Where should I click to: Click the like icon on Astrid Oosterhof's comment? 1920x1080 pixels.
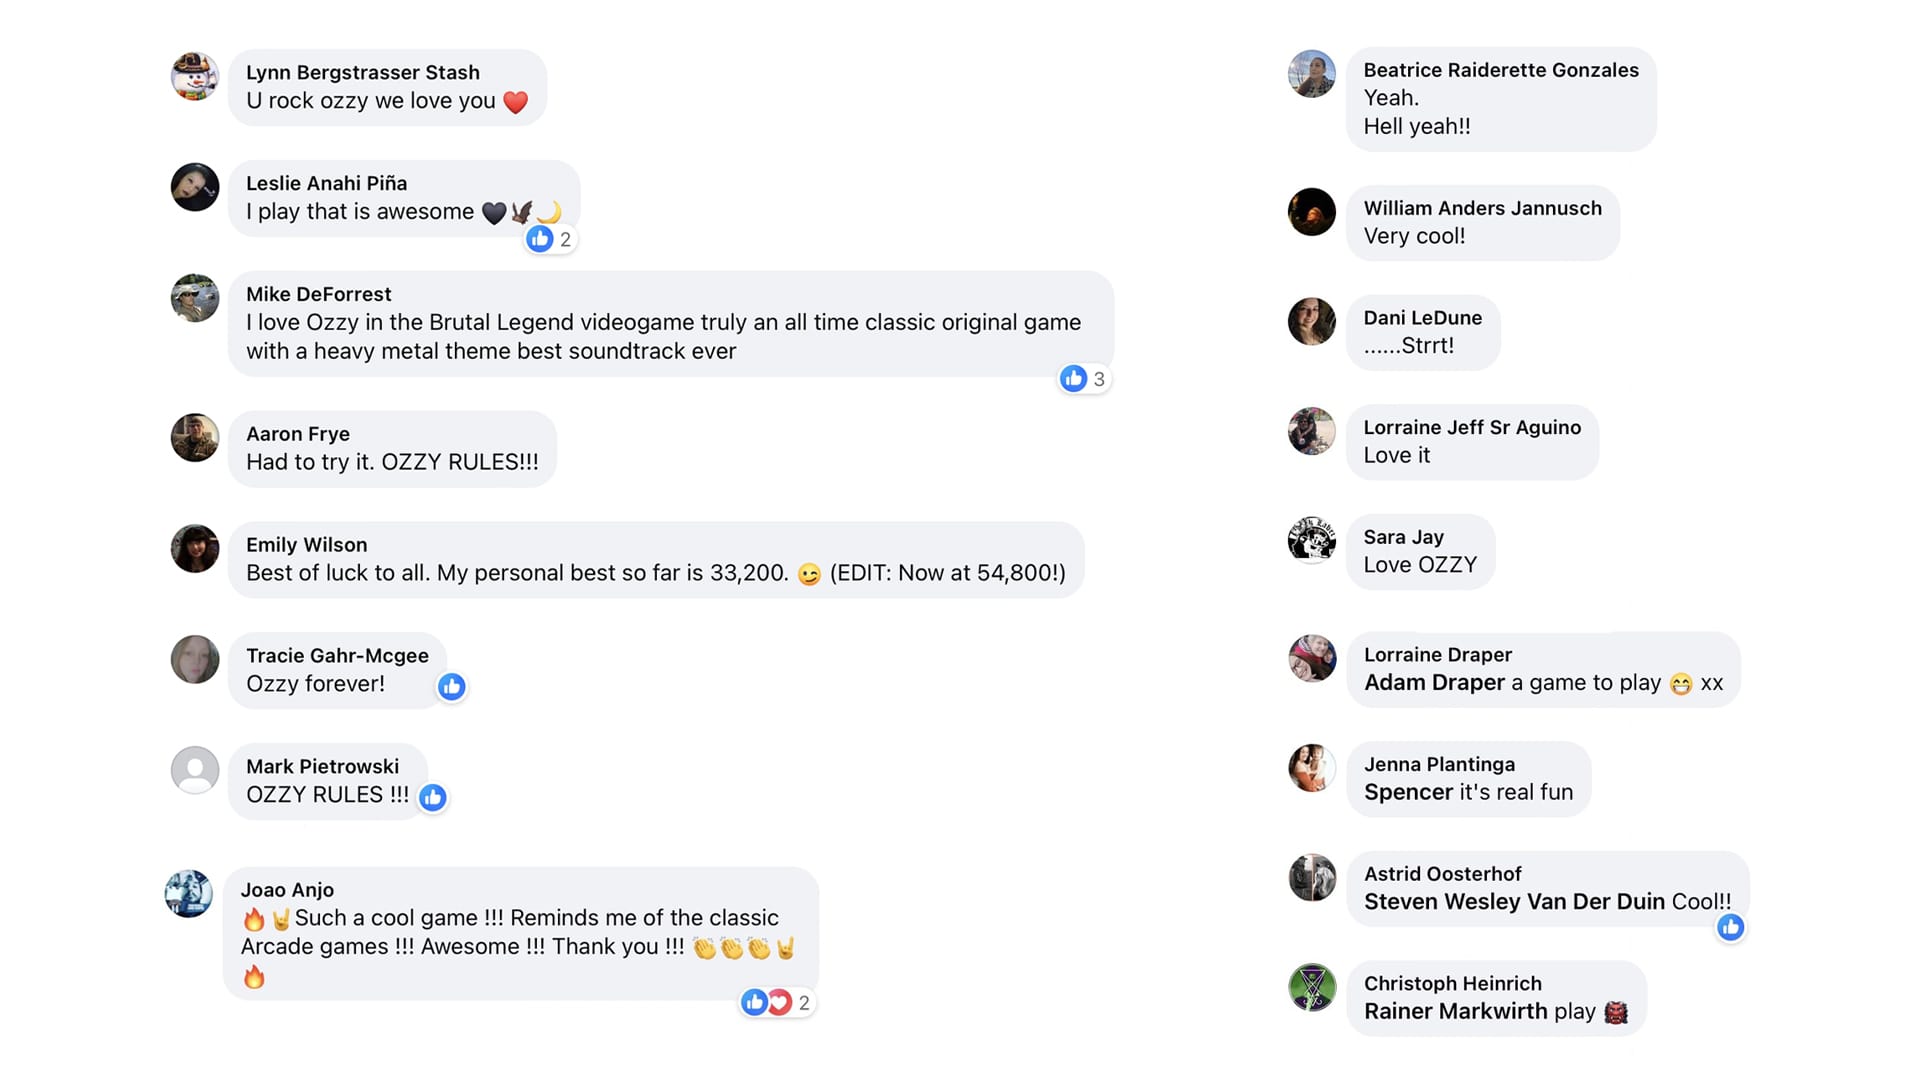1730,928
